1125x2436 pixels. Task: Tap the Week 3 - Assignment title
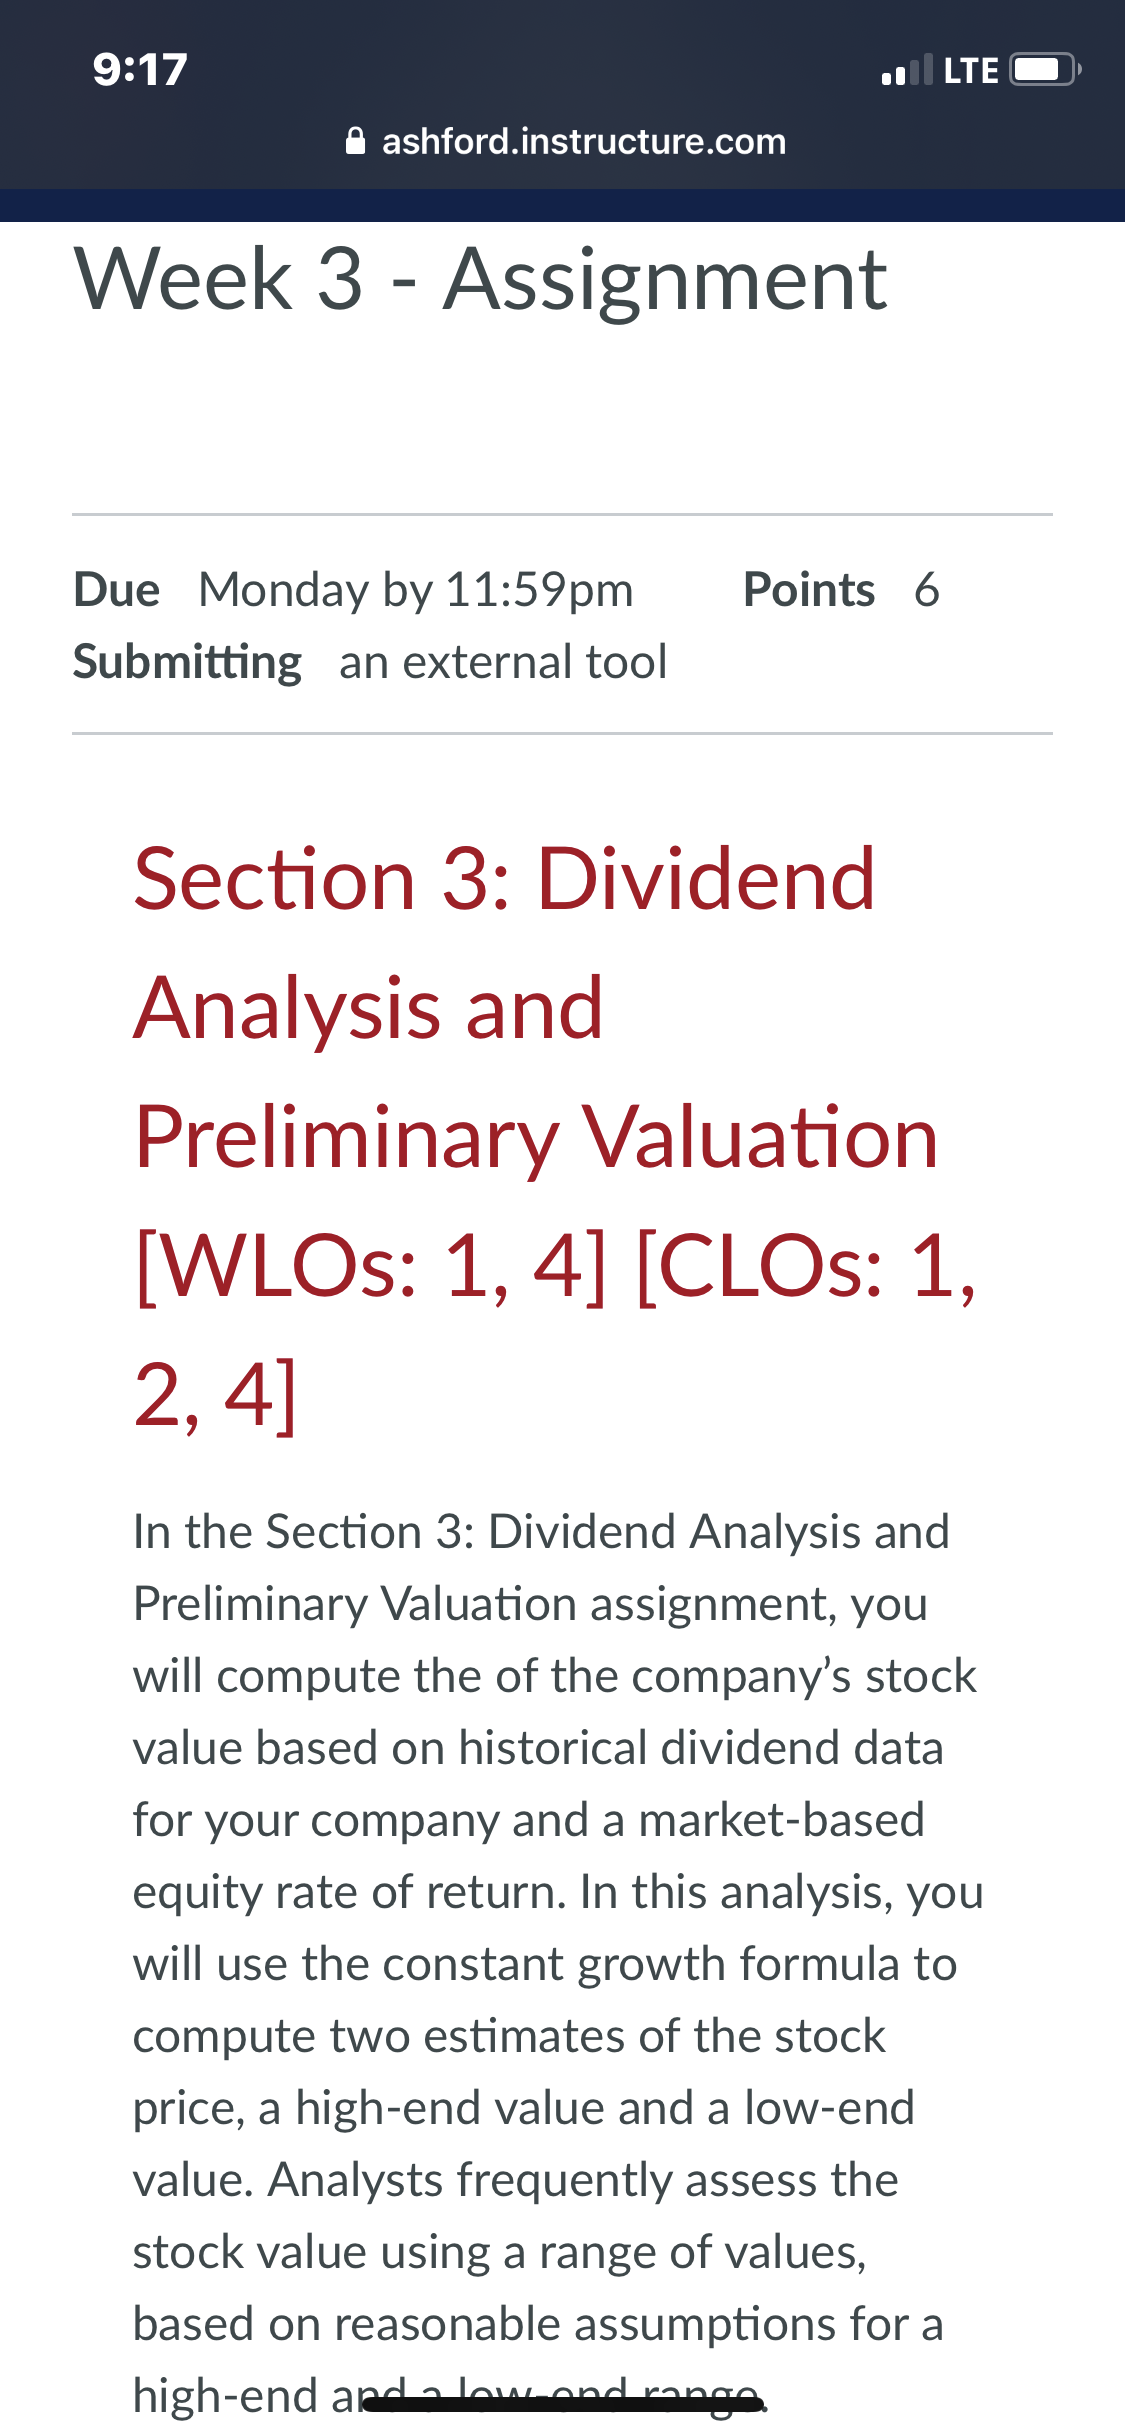480,280
